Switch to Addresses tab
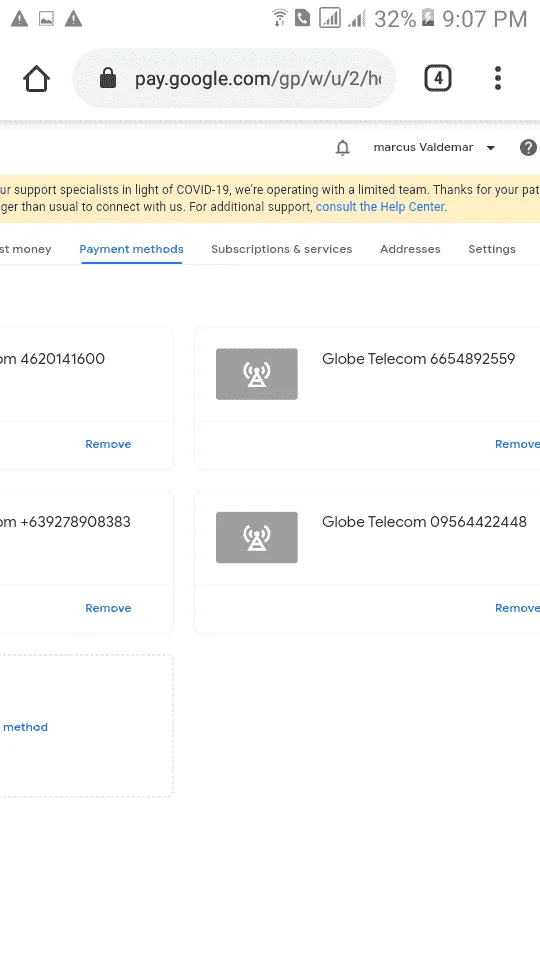This screenshot has width=540, height=960. [410, 249]
